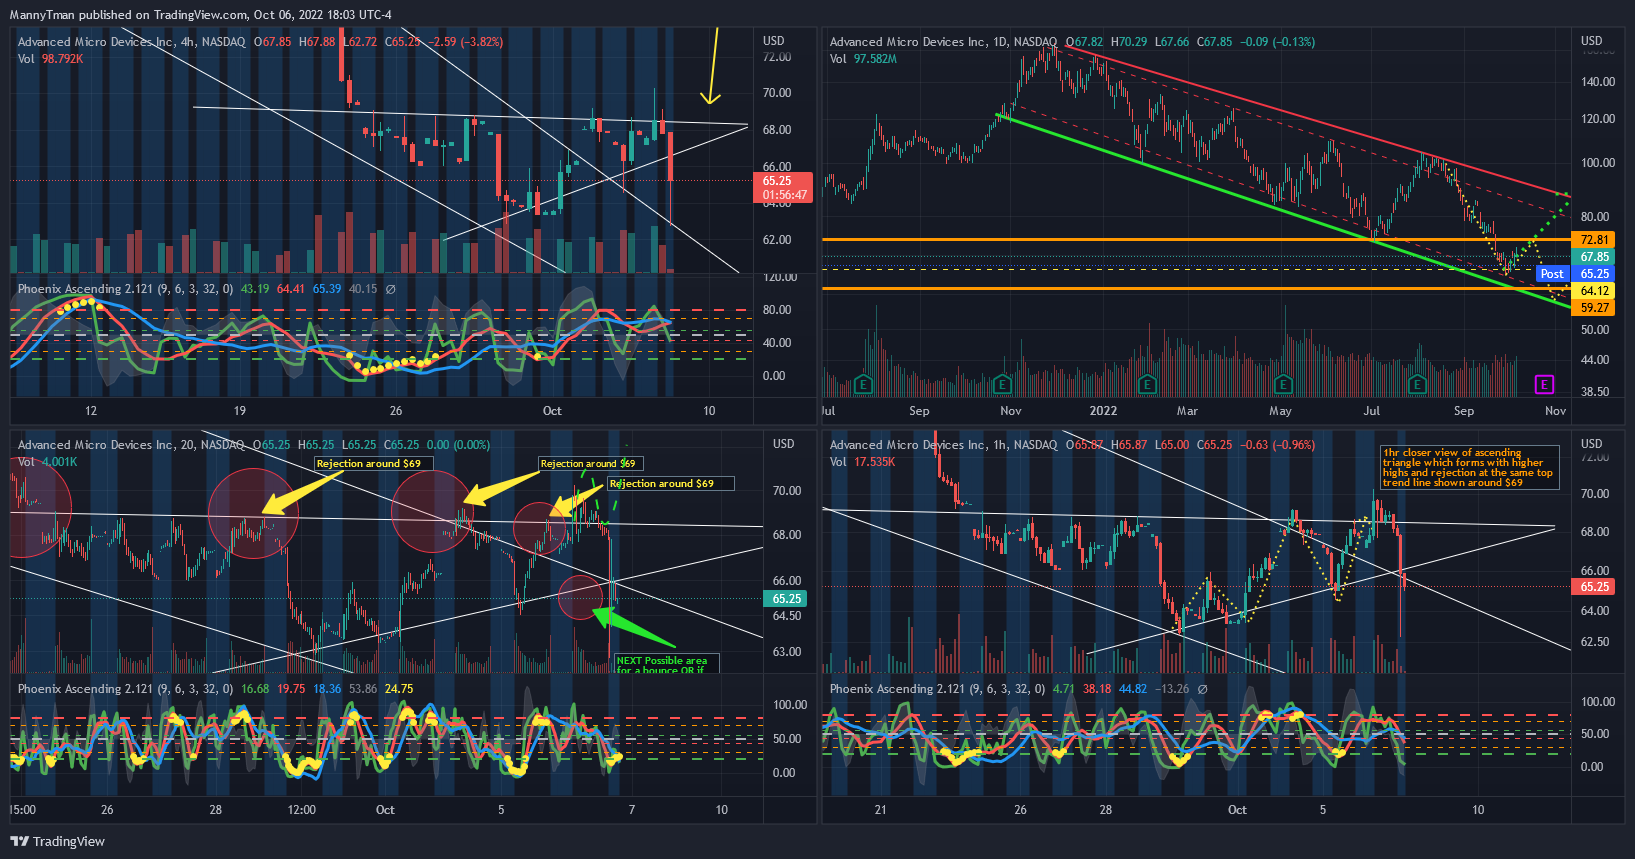This screenshot has width=1635, height=859.
Task: Click the earnings E marker between 2022 and Mar
Action: (1147, 384)
